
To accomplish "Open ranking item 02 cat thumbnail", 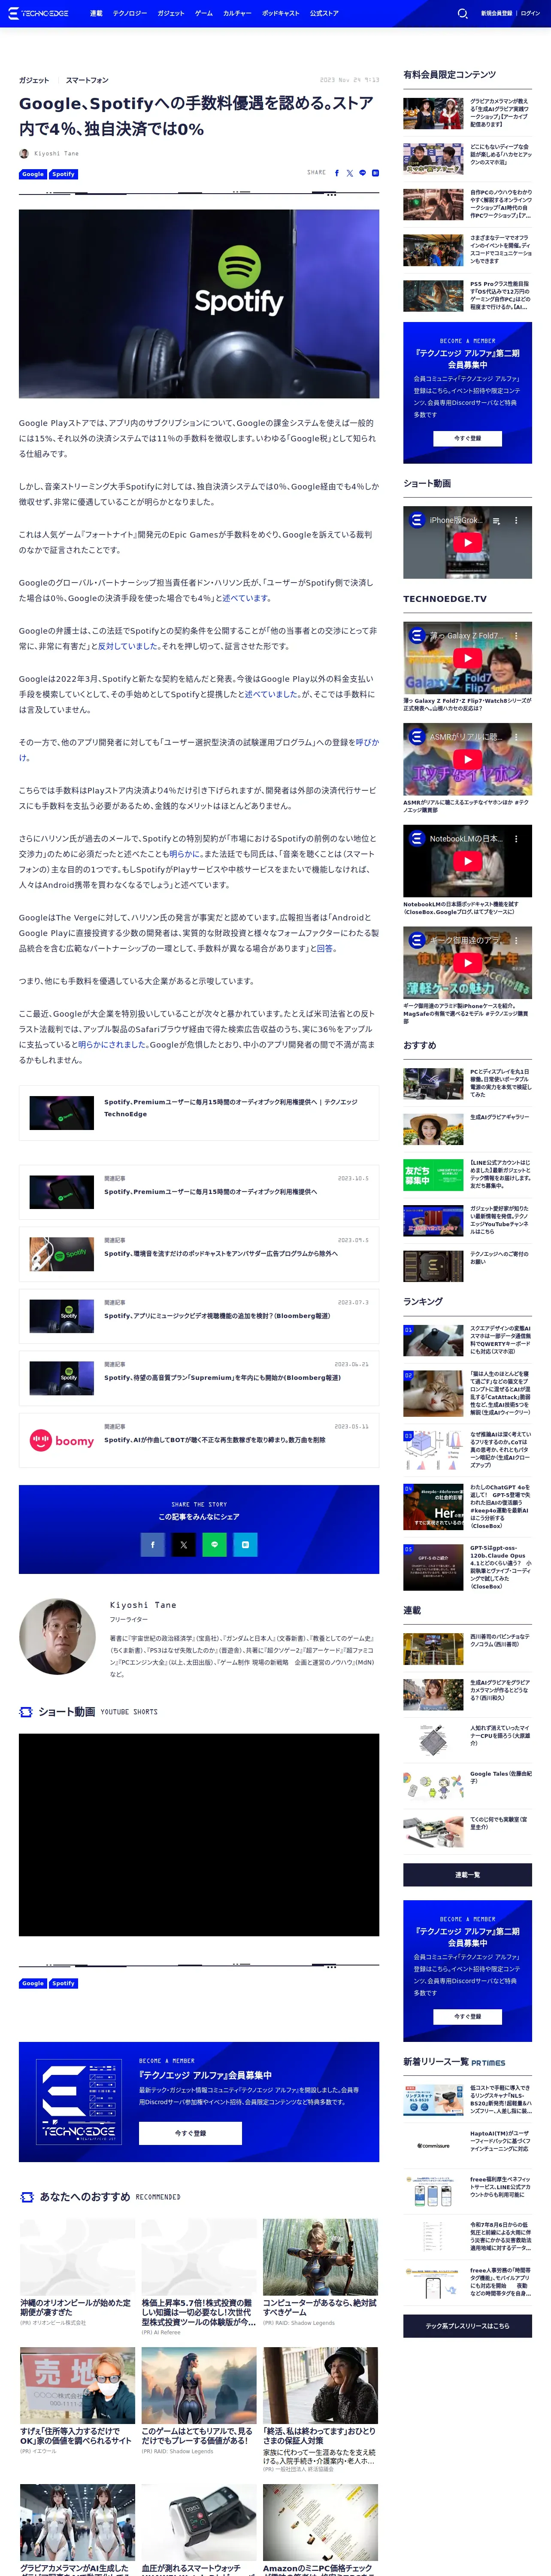I will click(433, 1394).
